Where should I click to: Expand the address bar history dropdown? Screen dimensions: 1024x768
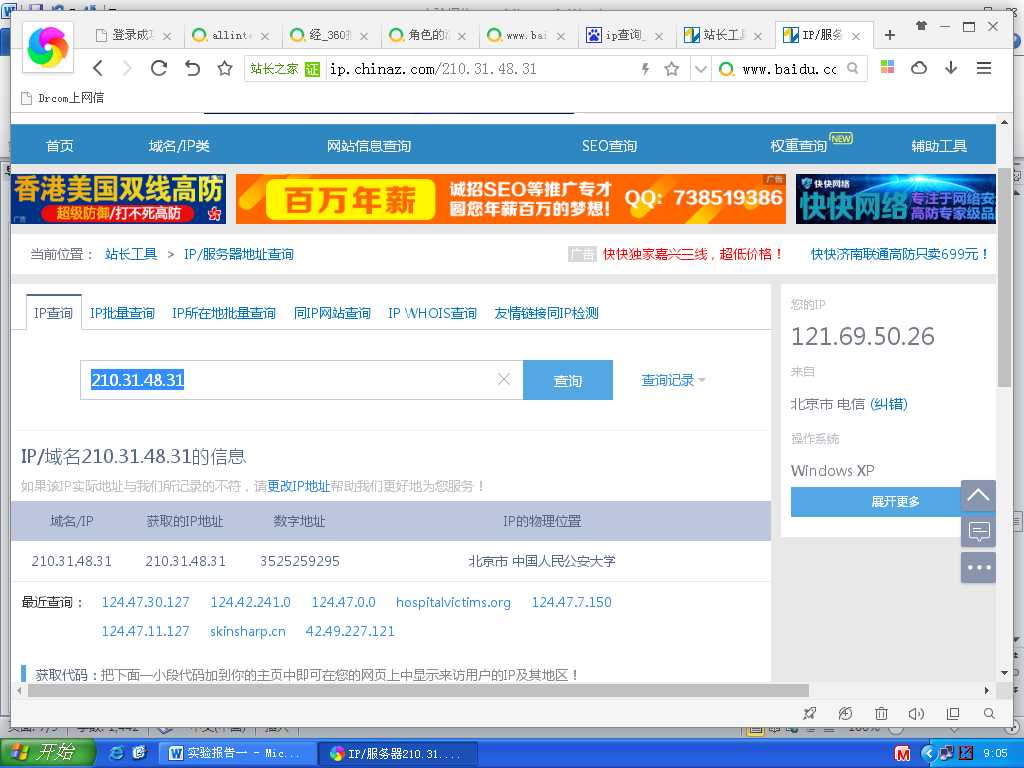[700, 69]
